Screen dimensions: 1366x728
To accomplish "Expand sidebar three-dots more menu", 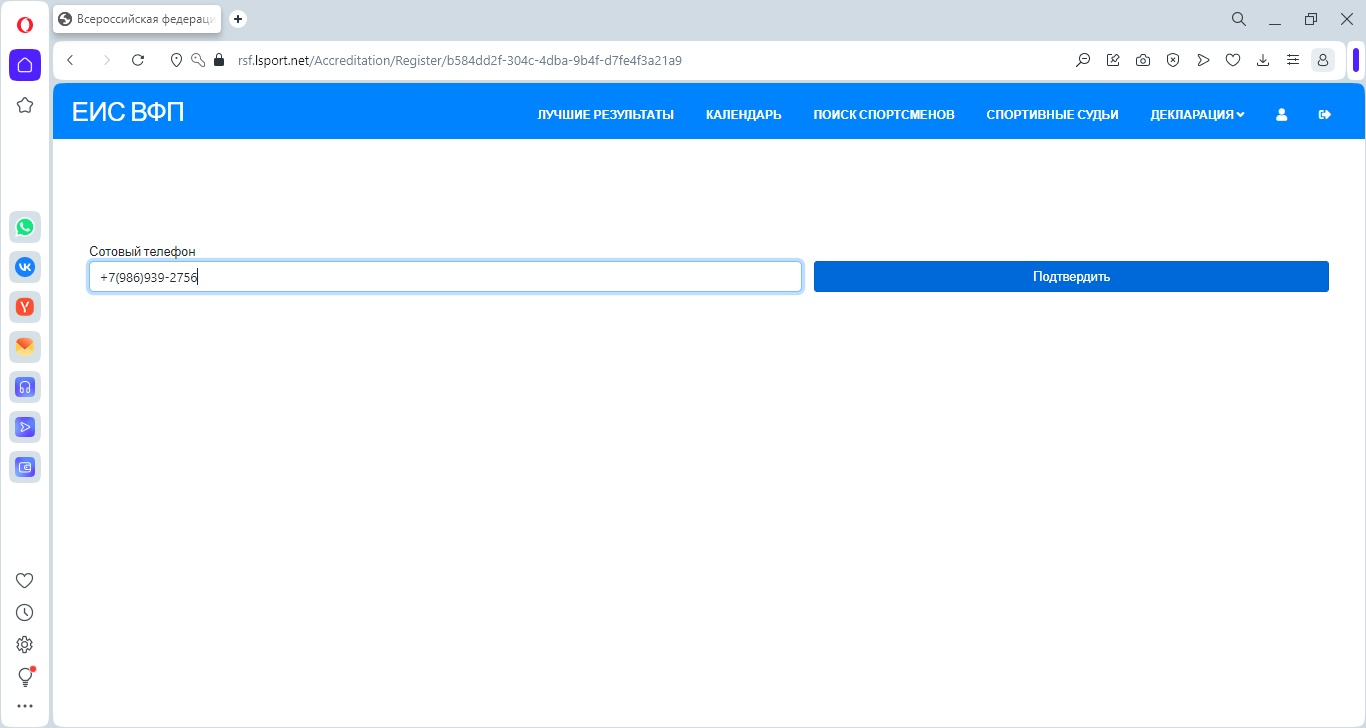I will 25,706.
